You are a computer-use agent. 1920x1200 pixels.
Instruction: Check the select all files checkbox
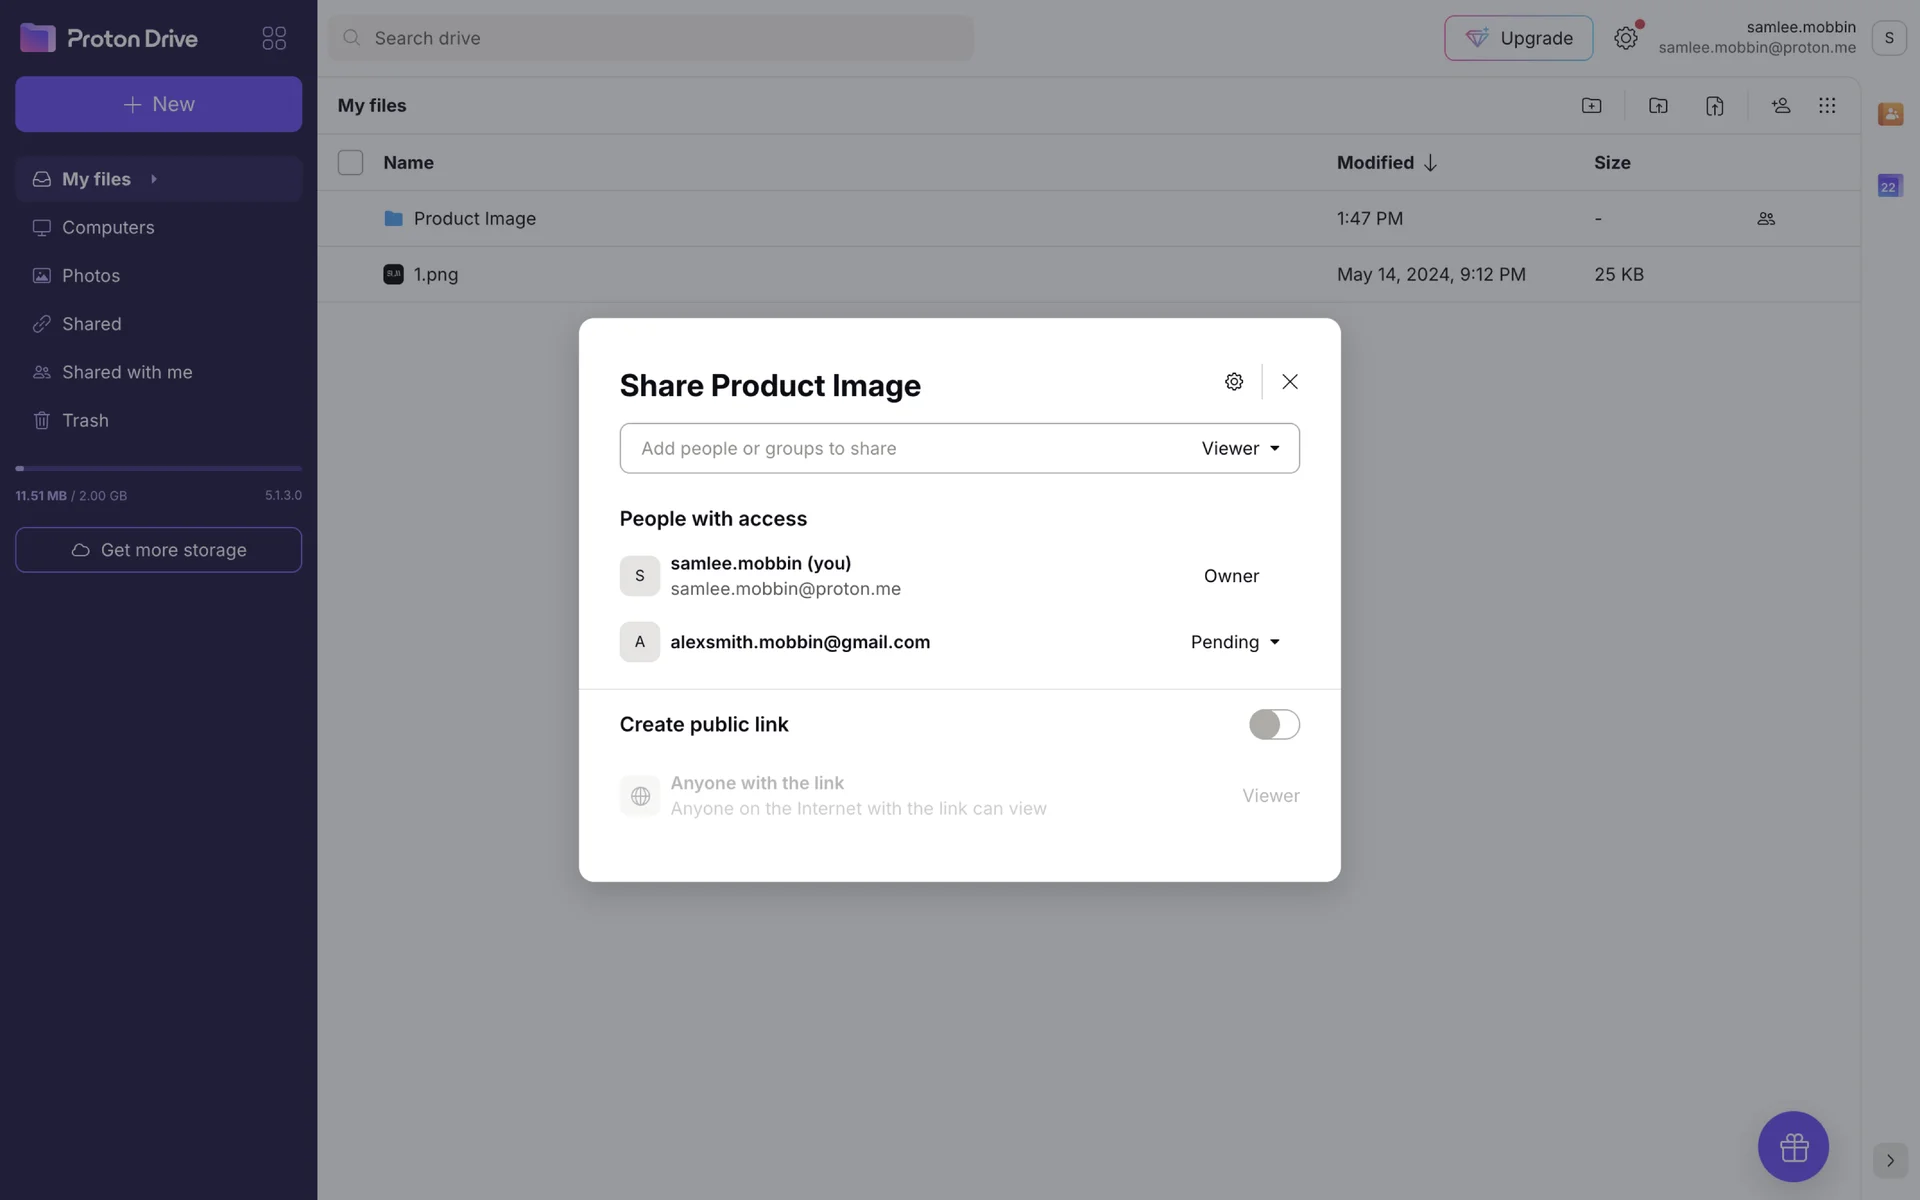coord(350,162)
